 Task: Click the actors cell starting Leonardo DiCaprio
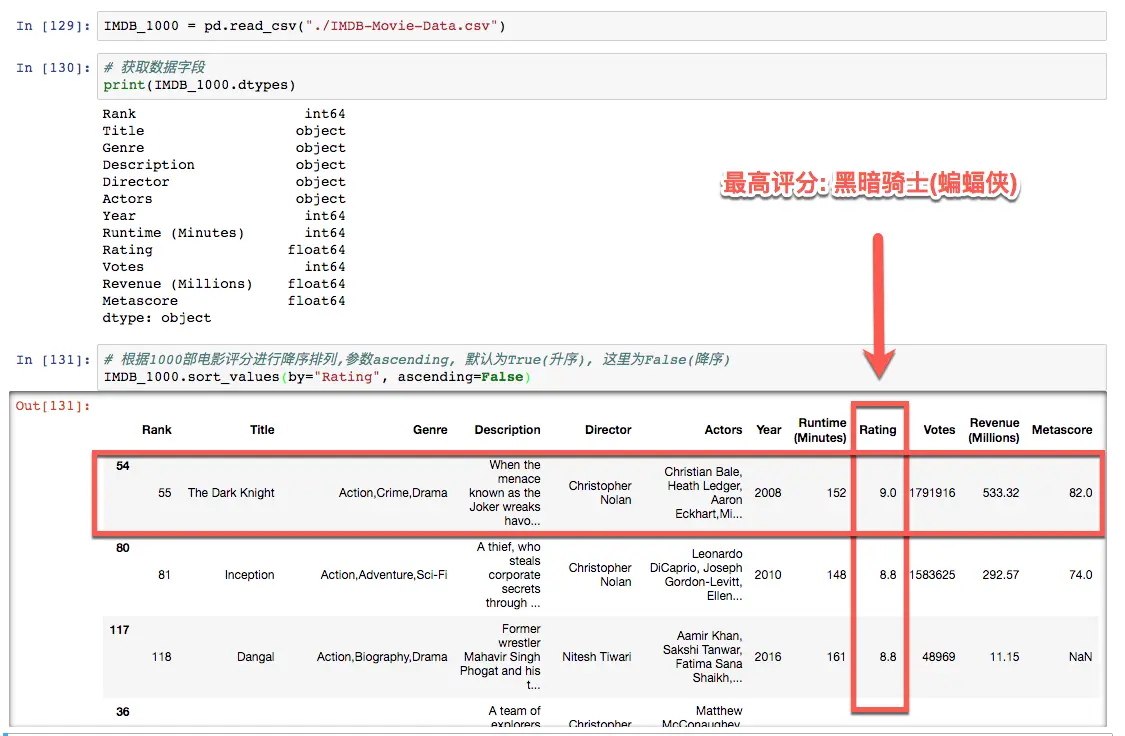(696, 575)
